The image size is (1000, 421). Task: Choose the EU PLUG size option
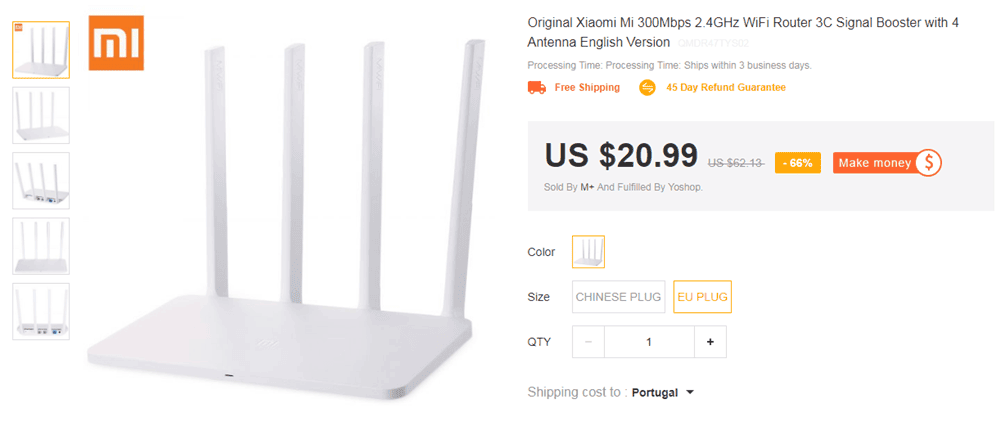point(703,297)
